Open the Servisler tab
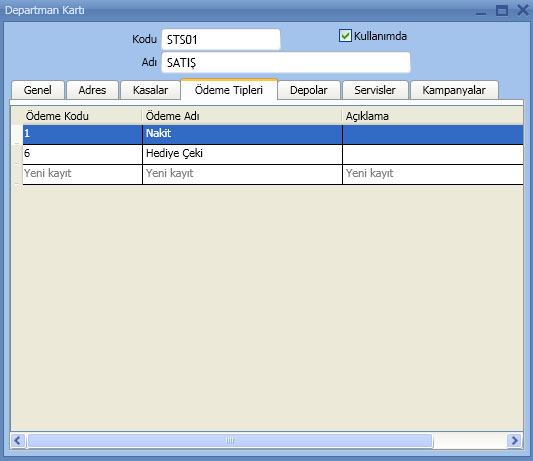This screenshot has height=461, width=533. click(375, 90)
